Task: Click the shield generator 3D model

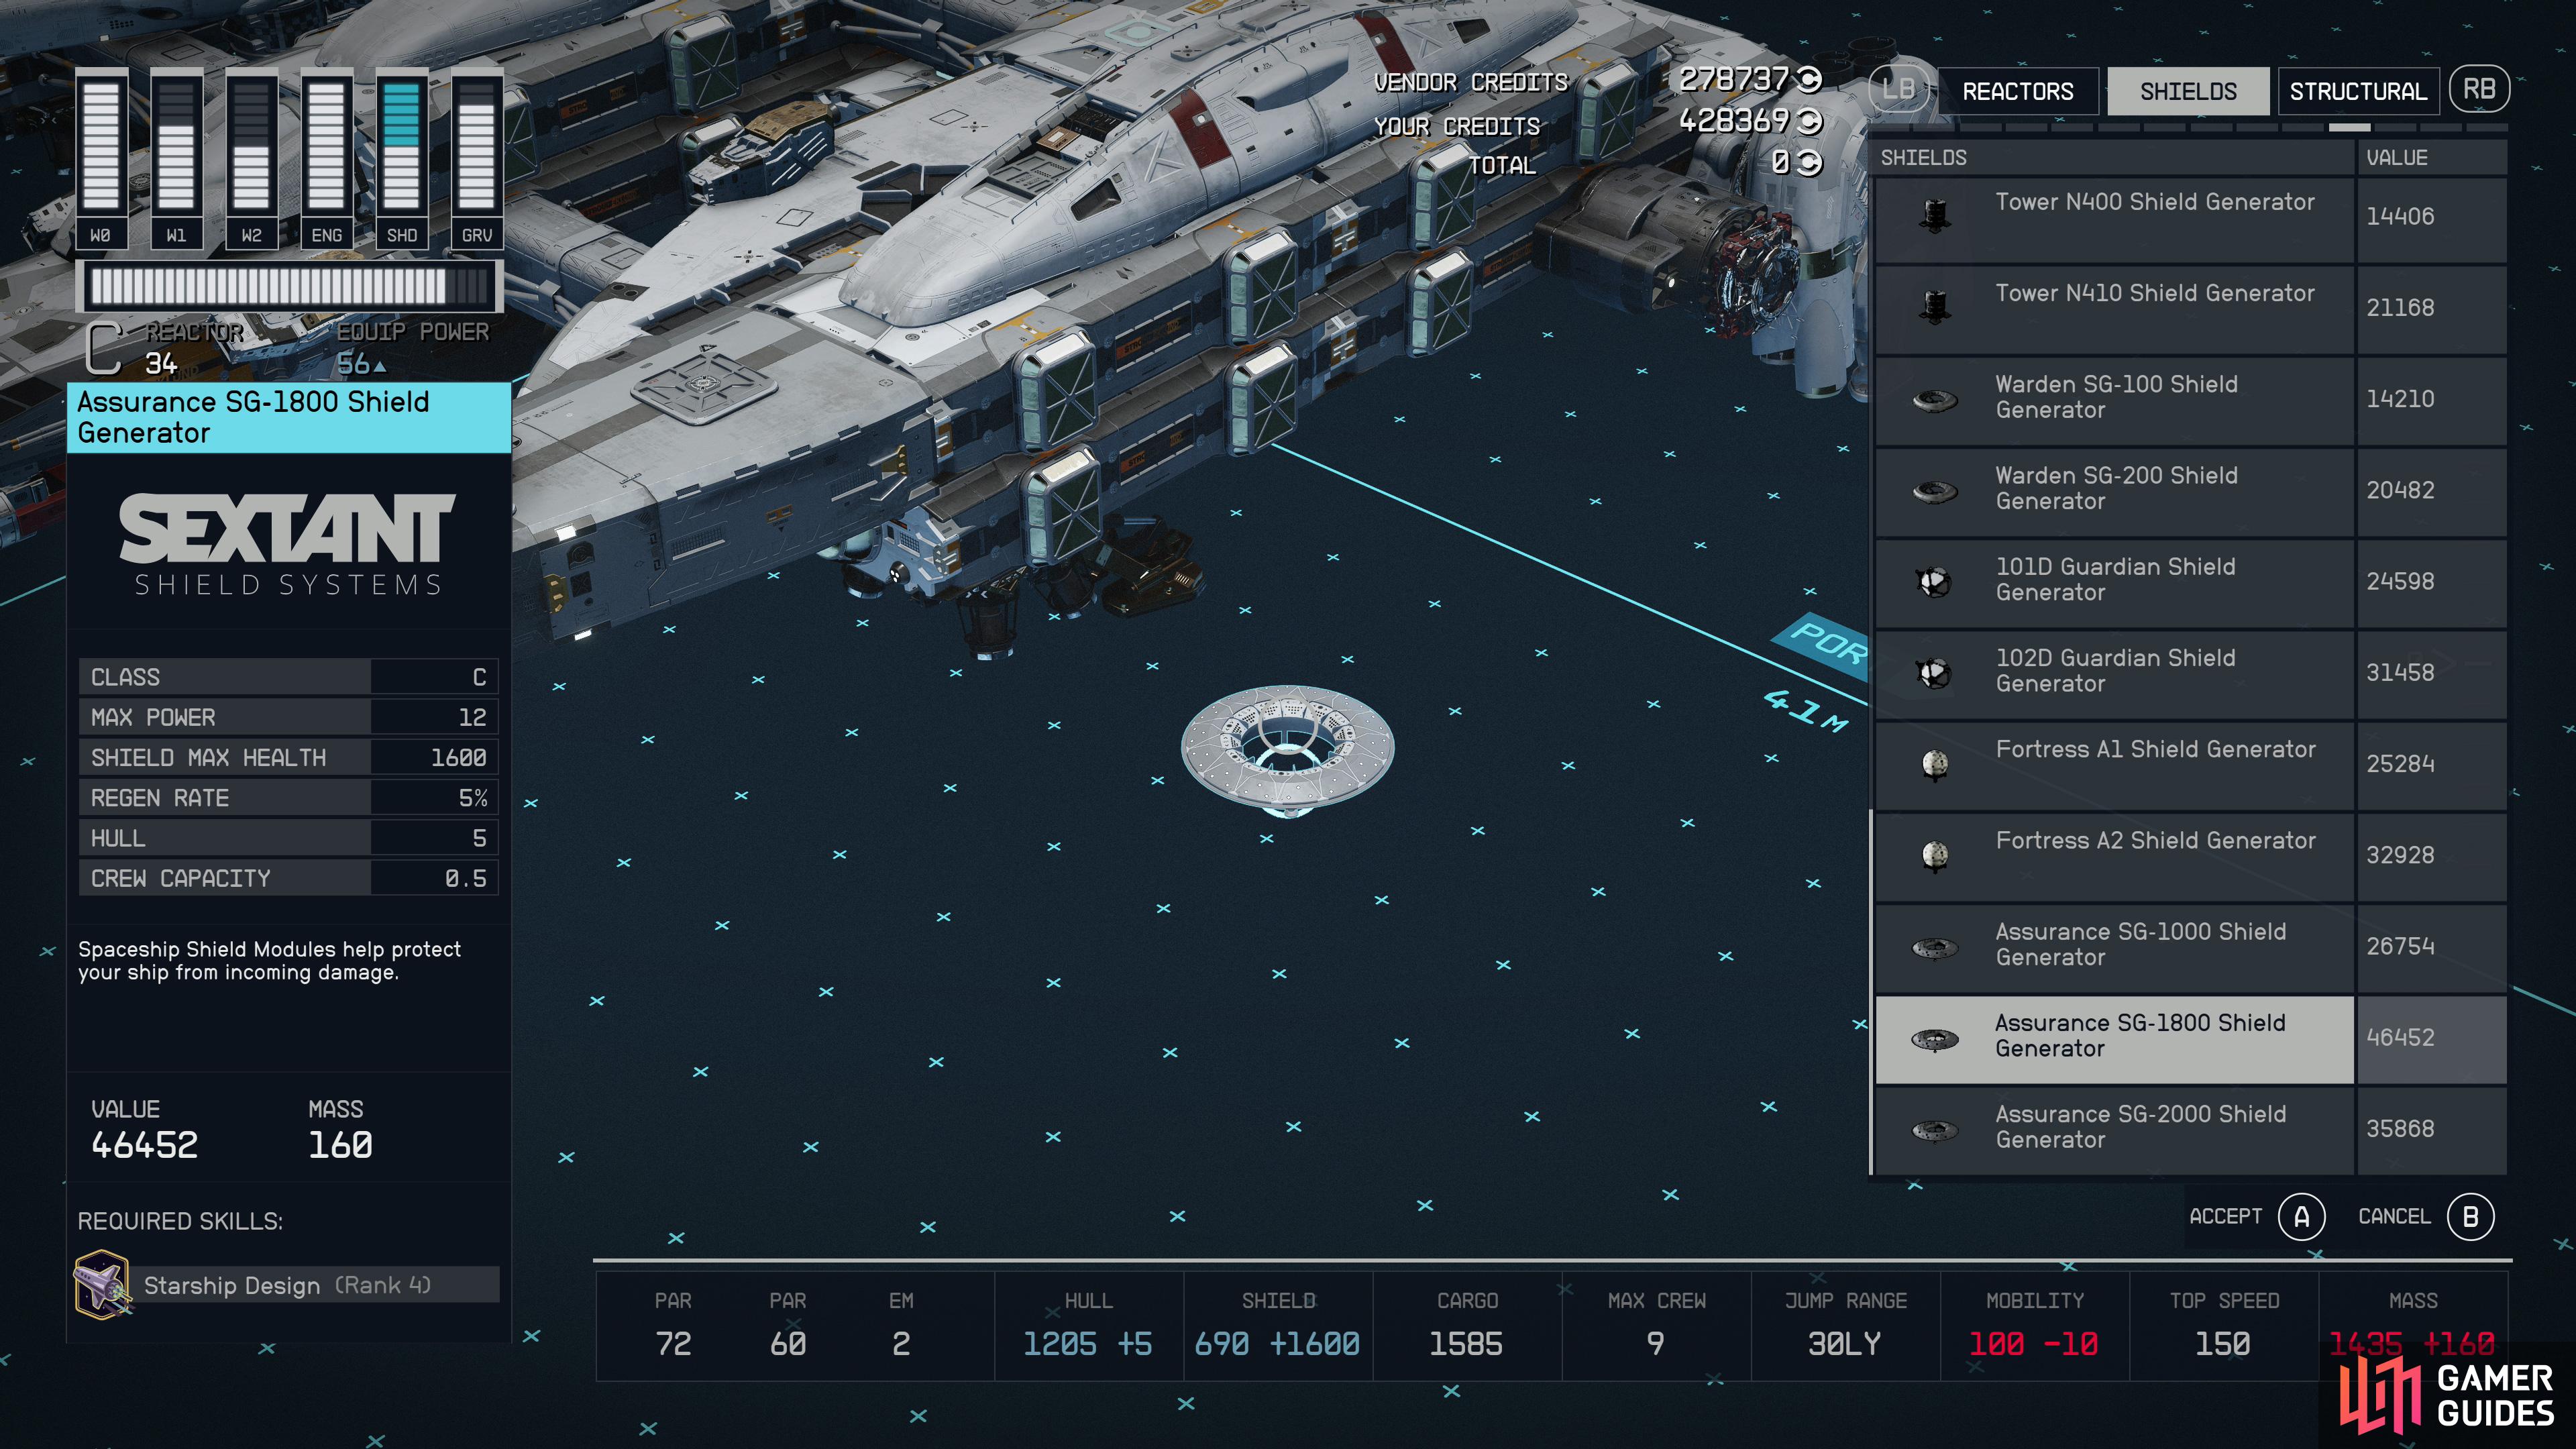Action: coord(1287,750)
